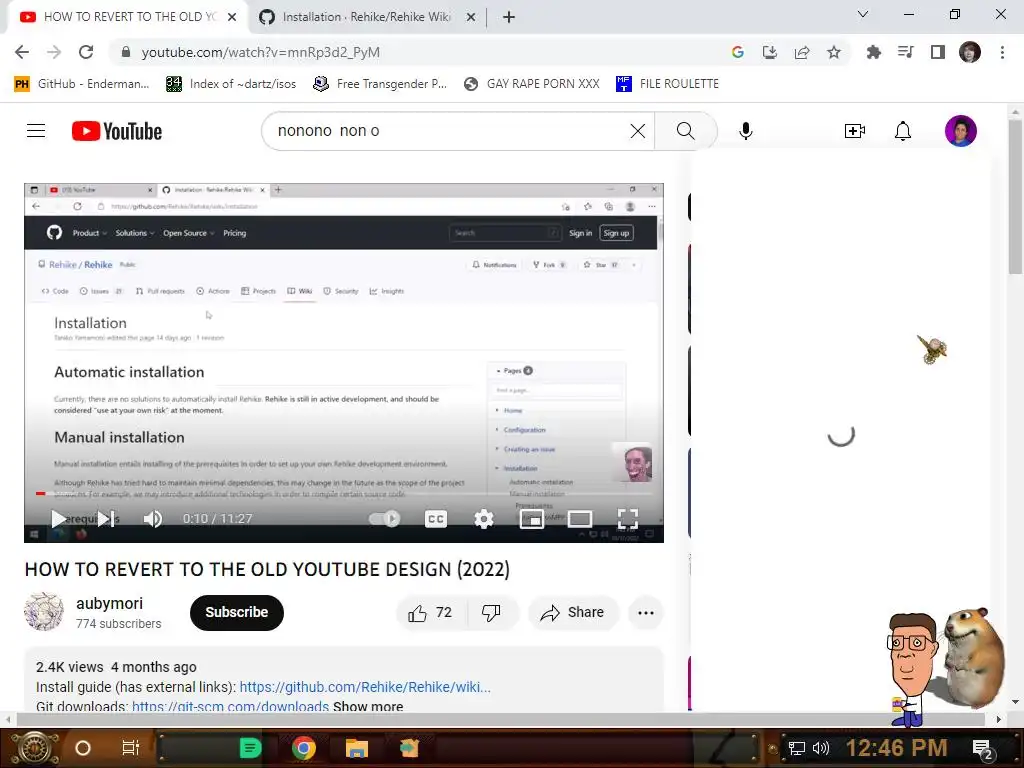The height and width of the screenshot is (768, 1024).
Task: Open green notes app on taskbar
Action: point(250,748)
